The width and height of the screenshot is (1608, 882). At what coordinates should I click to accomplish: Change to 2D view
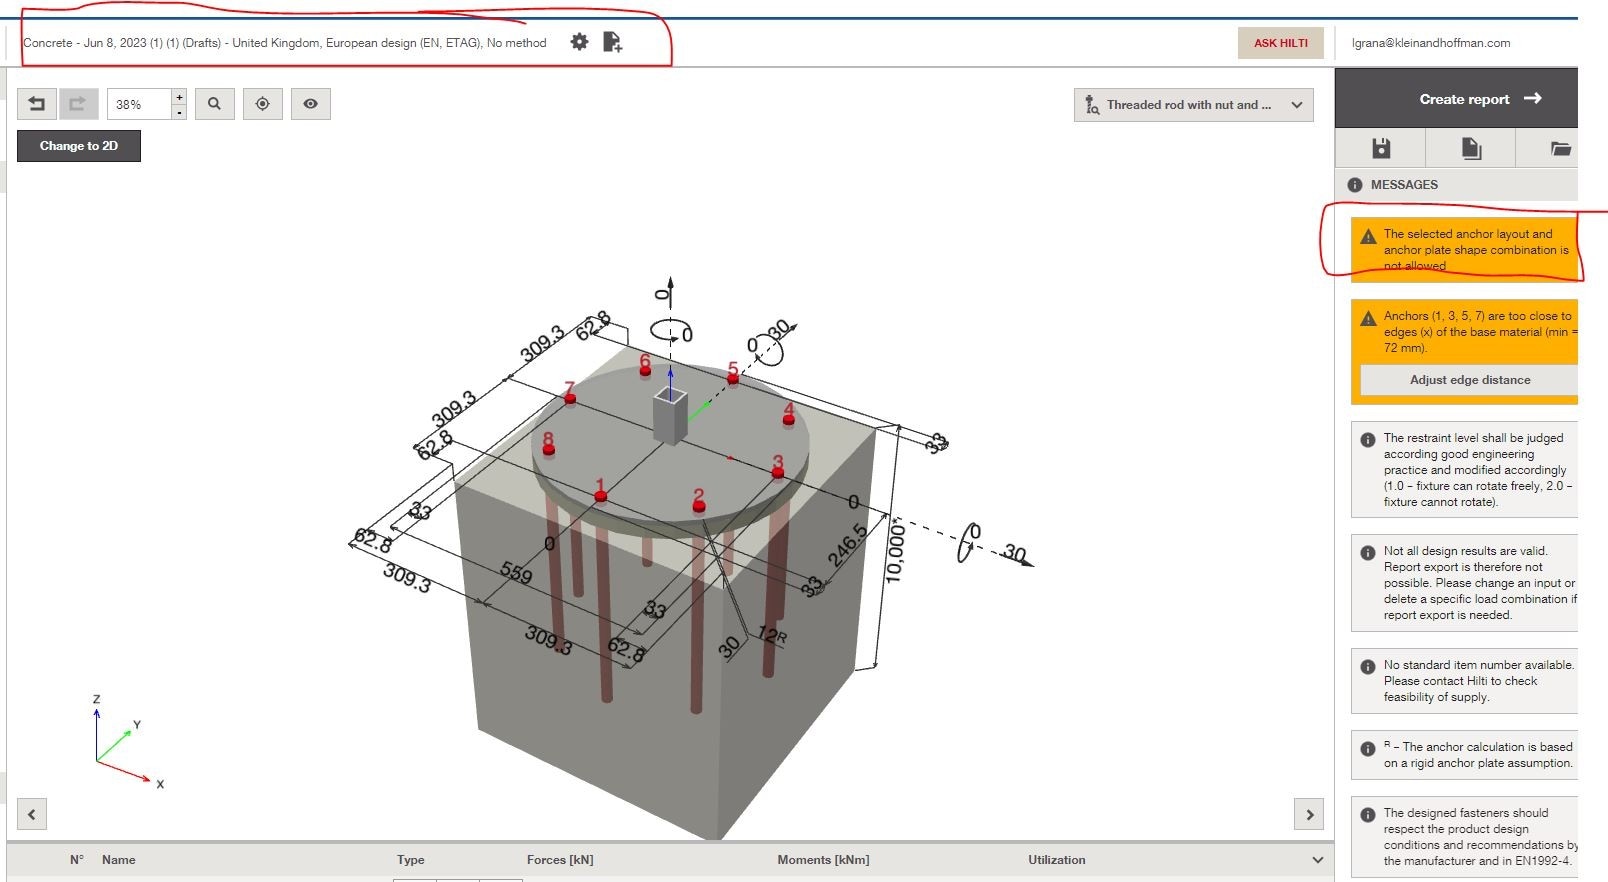click(79, 146)
